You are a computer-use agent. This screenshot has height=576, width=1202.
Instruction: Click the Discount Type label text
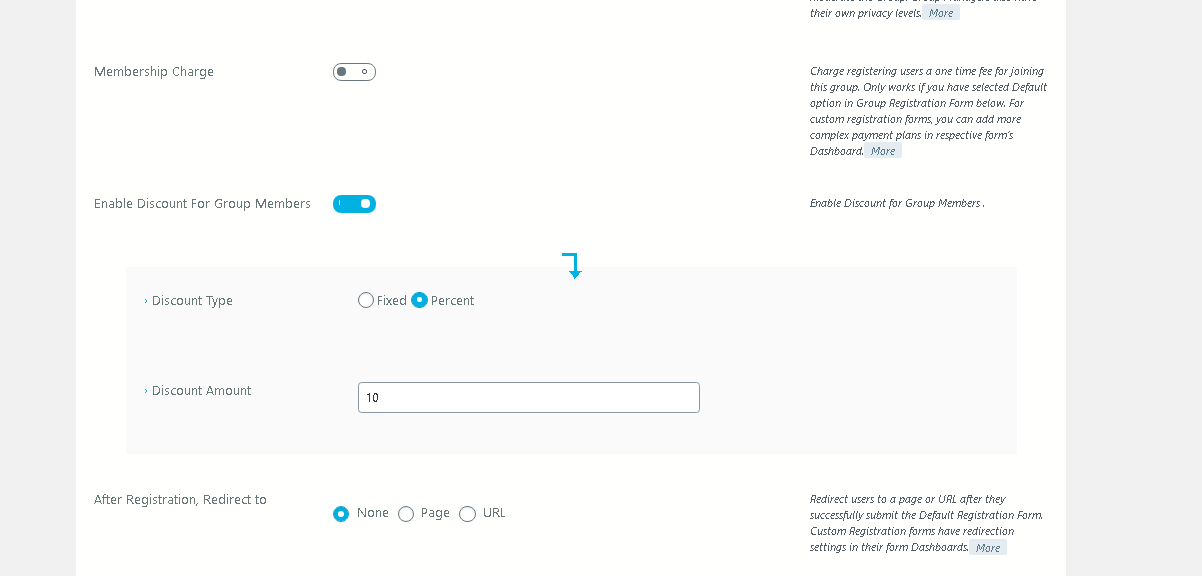click(x=192, y=301)
